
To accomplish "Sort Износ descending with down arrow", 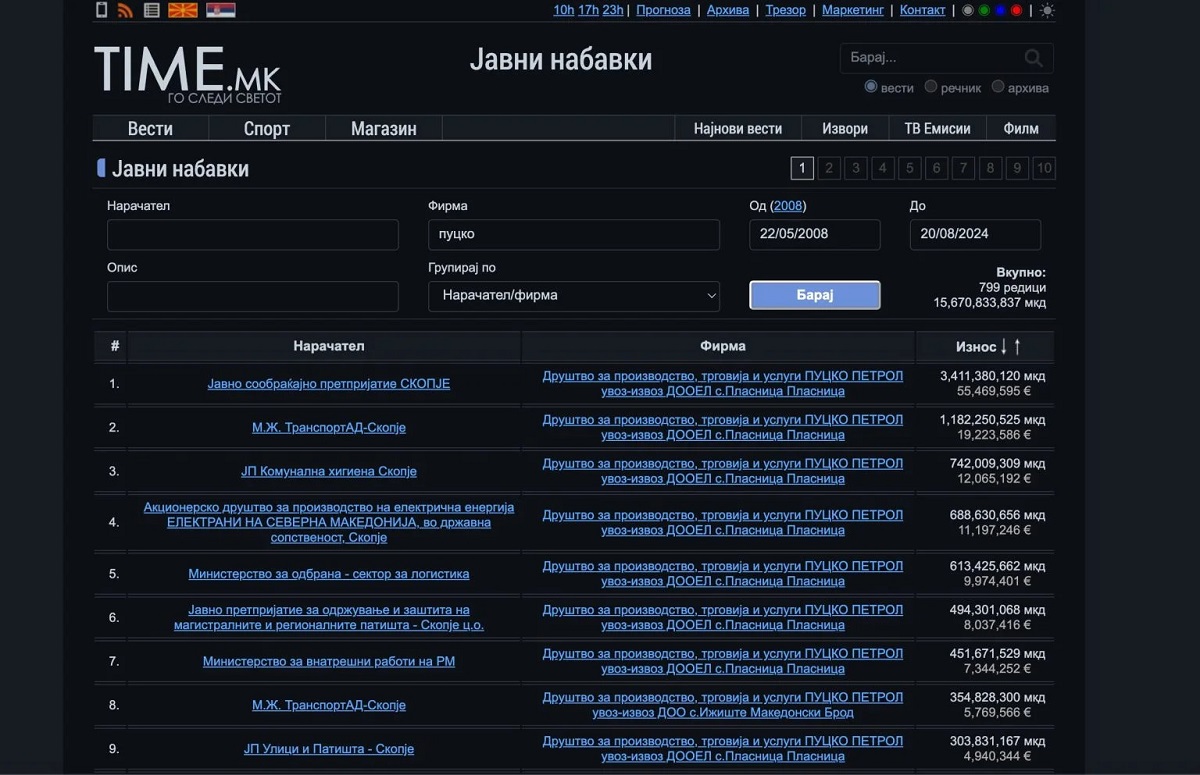I will click(1004, 347).
